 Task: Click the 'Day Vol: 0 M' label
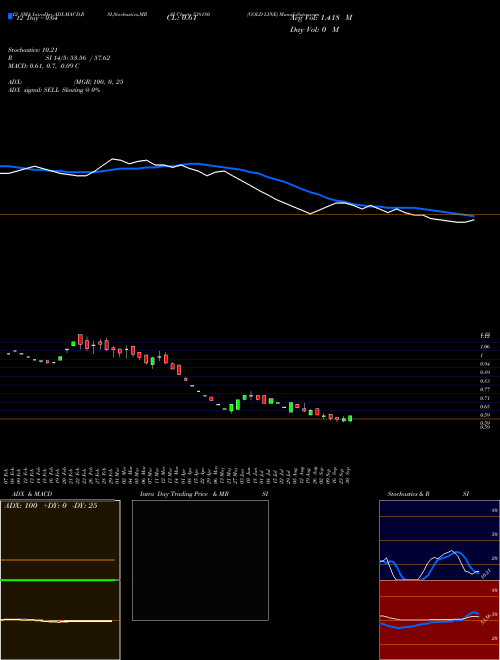click(314, 30)
